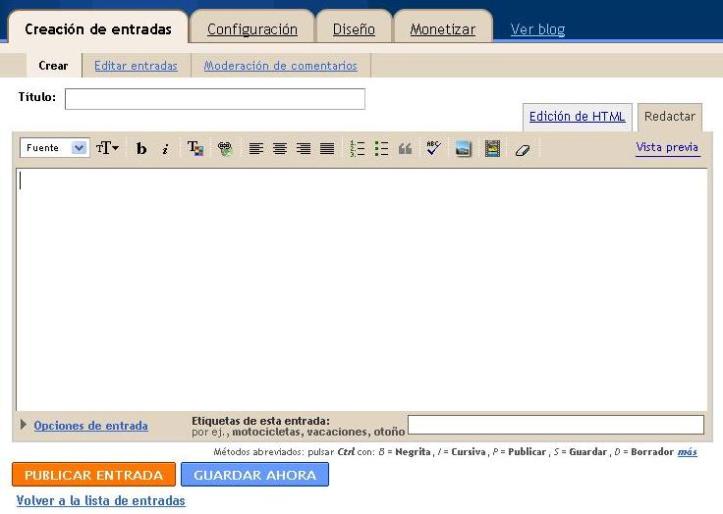The height and width of the screenshot is (514, 723).
Task: Focus the Etiquetas de esta entrada field
Action: [556, 425]
